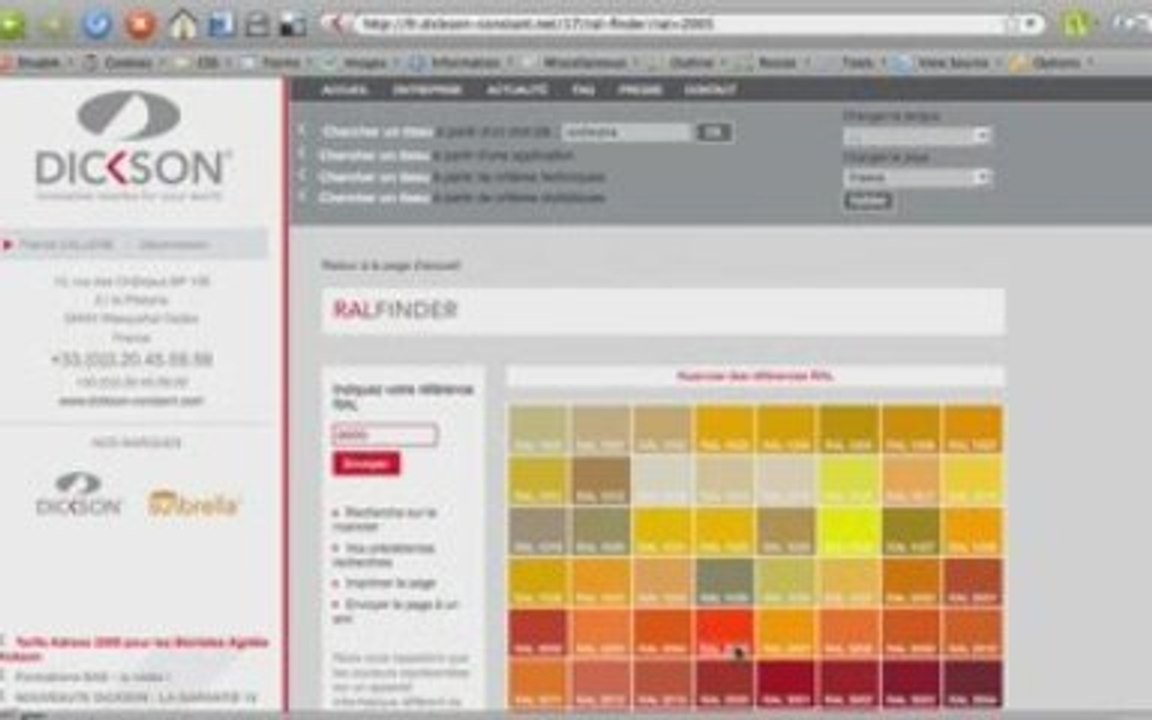1152x720 pixels.
Task: Pick the olive green swatch in third row
Action: [911, 531]
